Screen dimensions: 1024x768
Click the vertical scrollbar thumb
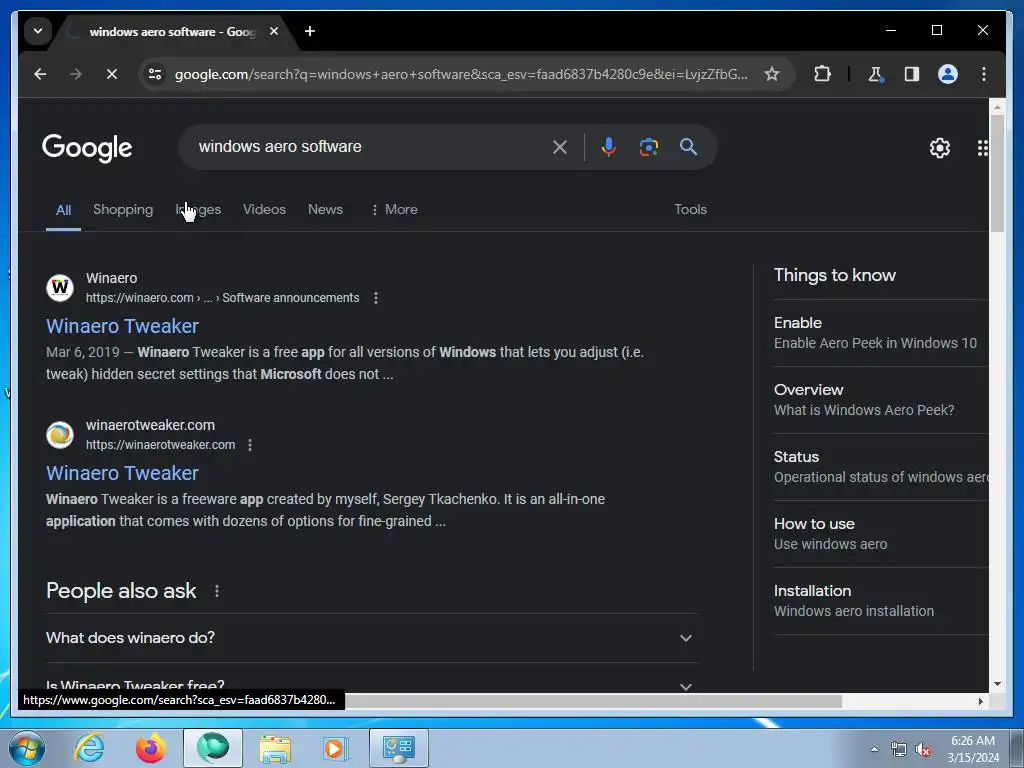tap(997, 172)
